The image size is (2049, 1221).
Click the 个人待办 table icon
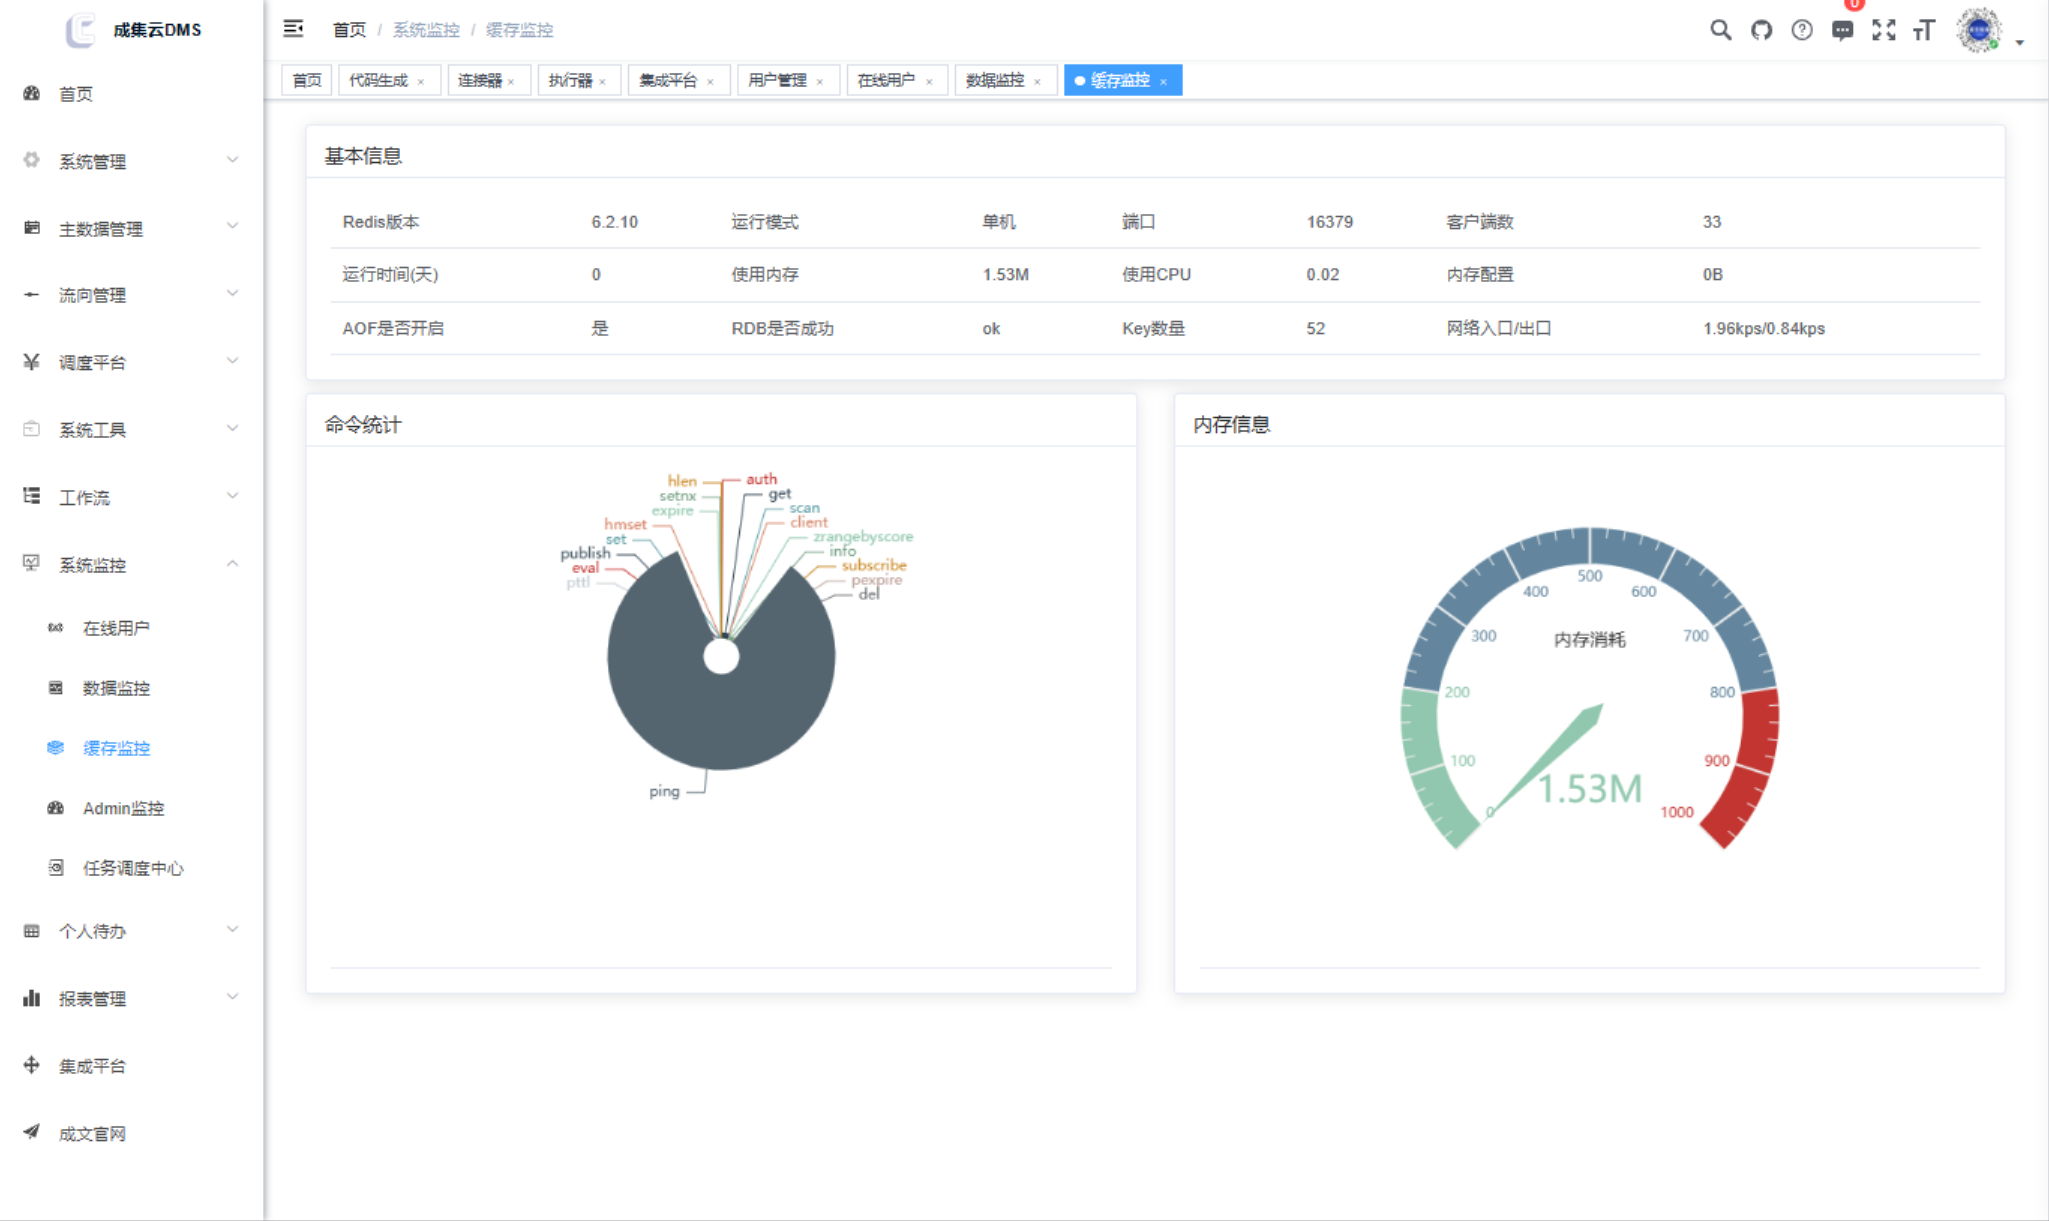point(32,931)
